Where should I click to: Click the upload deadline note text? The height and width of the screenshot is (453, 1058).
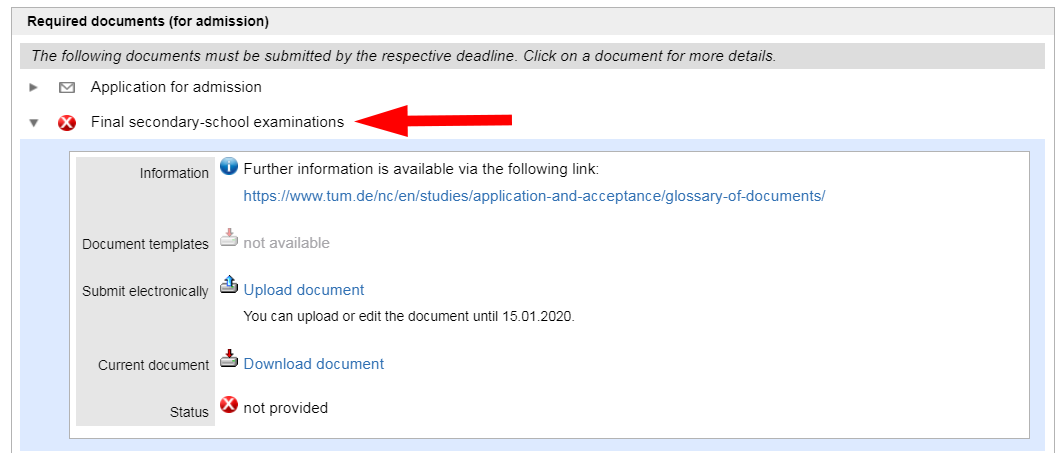[x=409, y=316]
